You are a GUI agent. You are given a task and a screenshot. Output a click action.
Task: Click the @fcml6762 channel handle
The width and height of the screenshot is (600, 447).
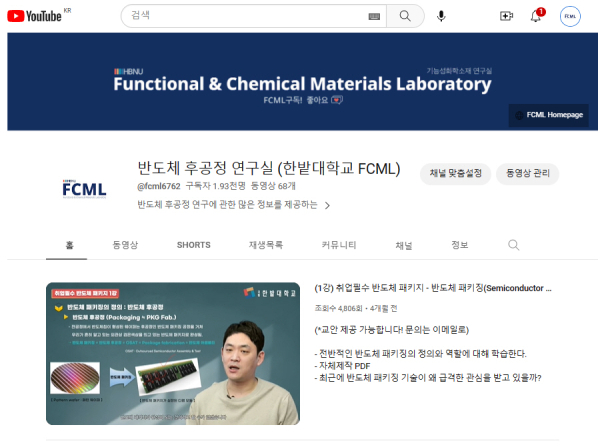(x=159, y=186)
